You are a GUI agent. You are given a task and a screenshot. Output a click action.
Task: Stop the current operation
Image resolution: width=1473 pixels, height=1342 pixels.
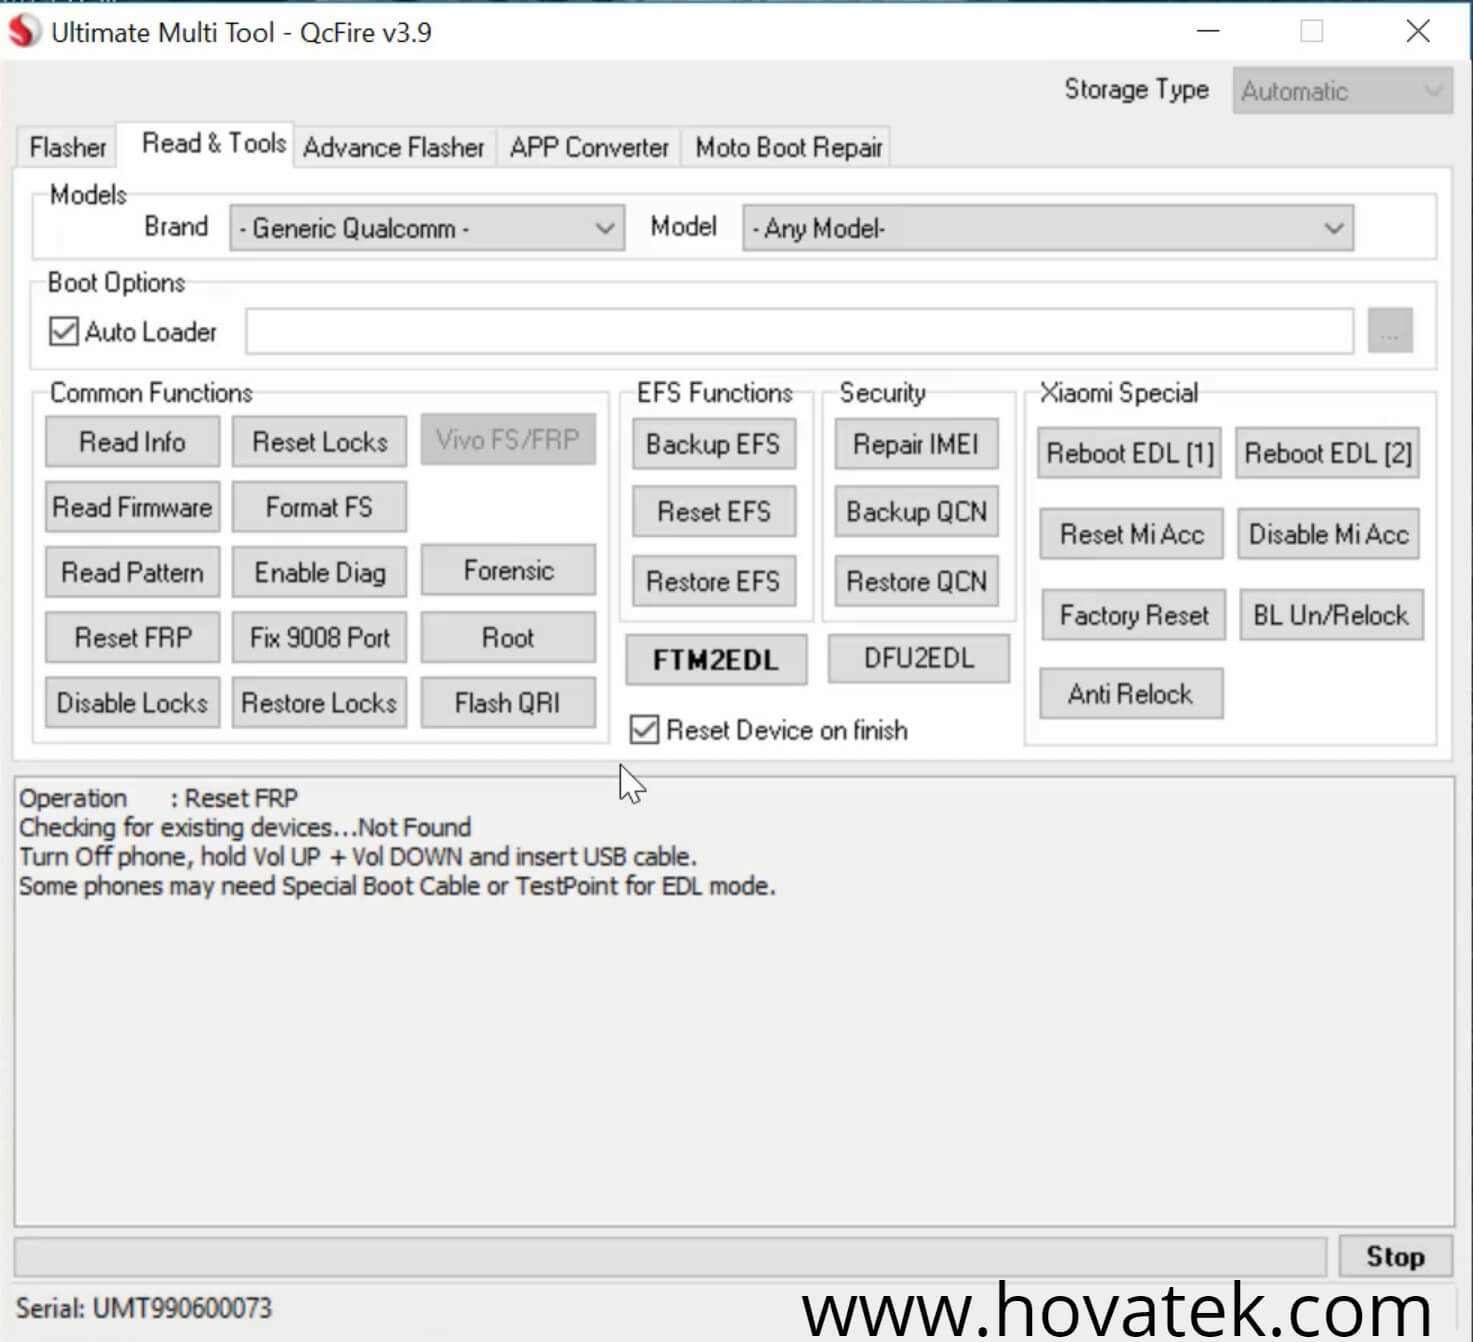point(1394,1256)
